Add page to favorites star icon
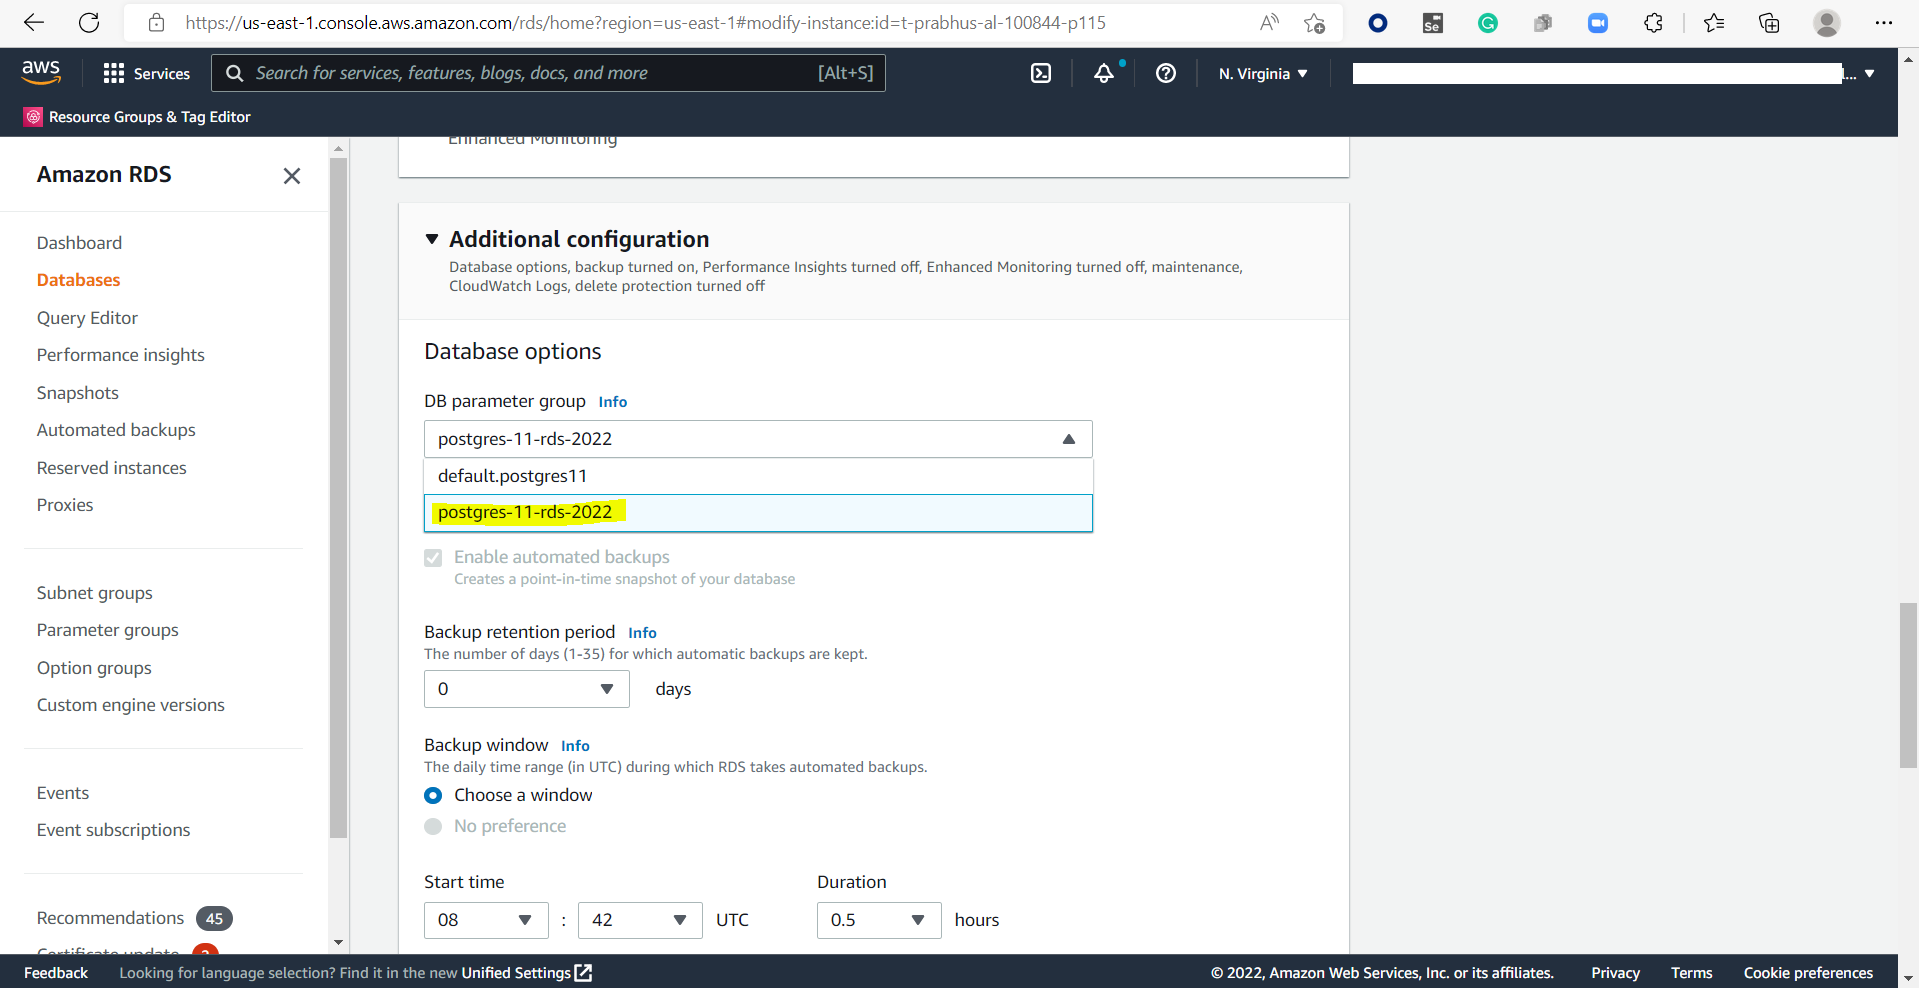Screen dimensions: 1919x988 point(1314,22)
